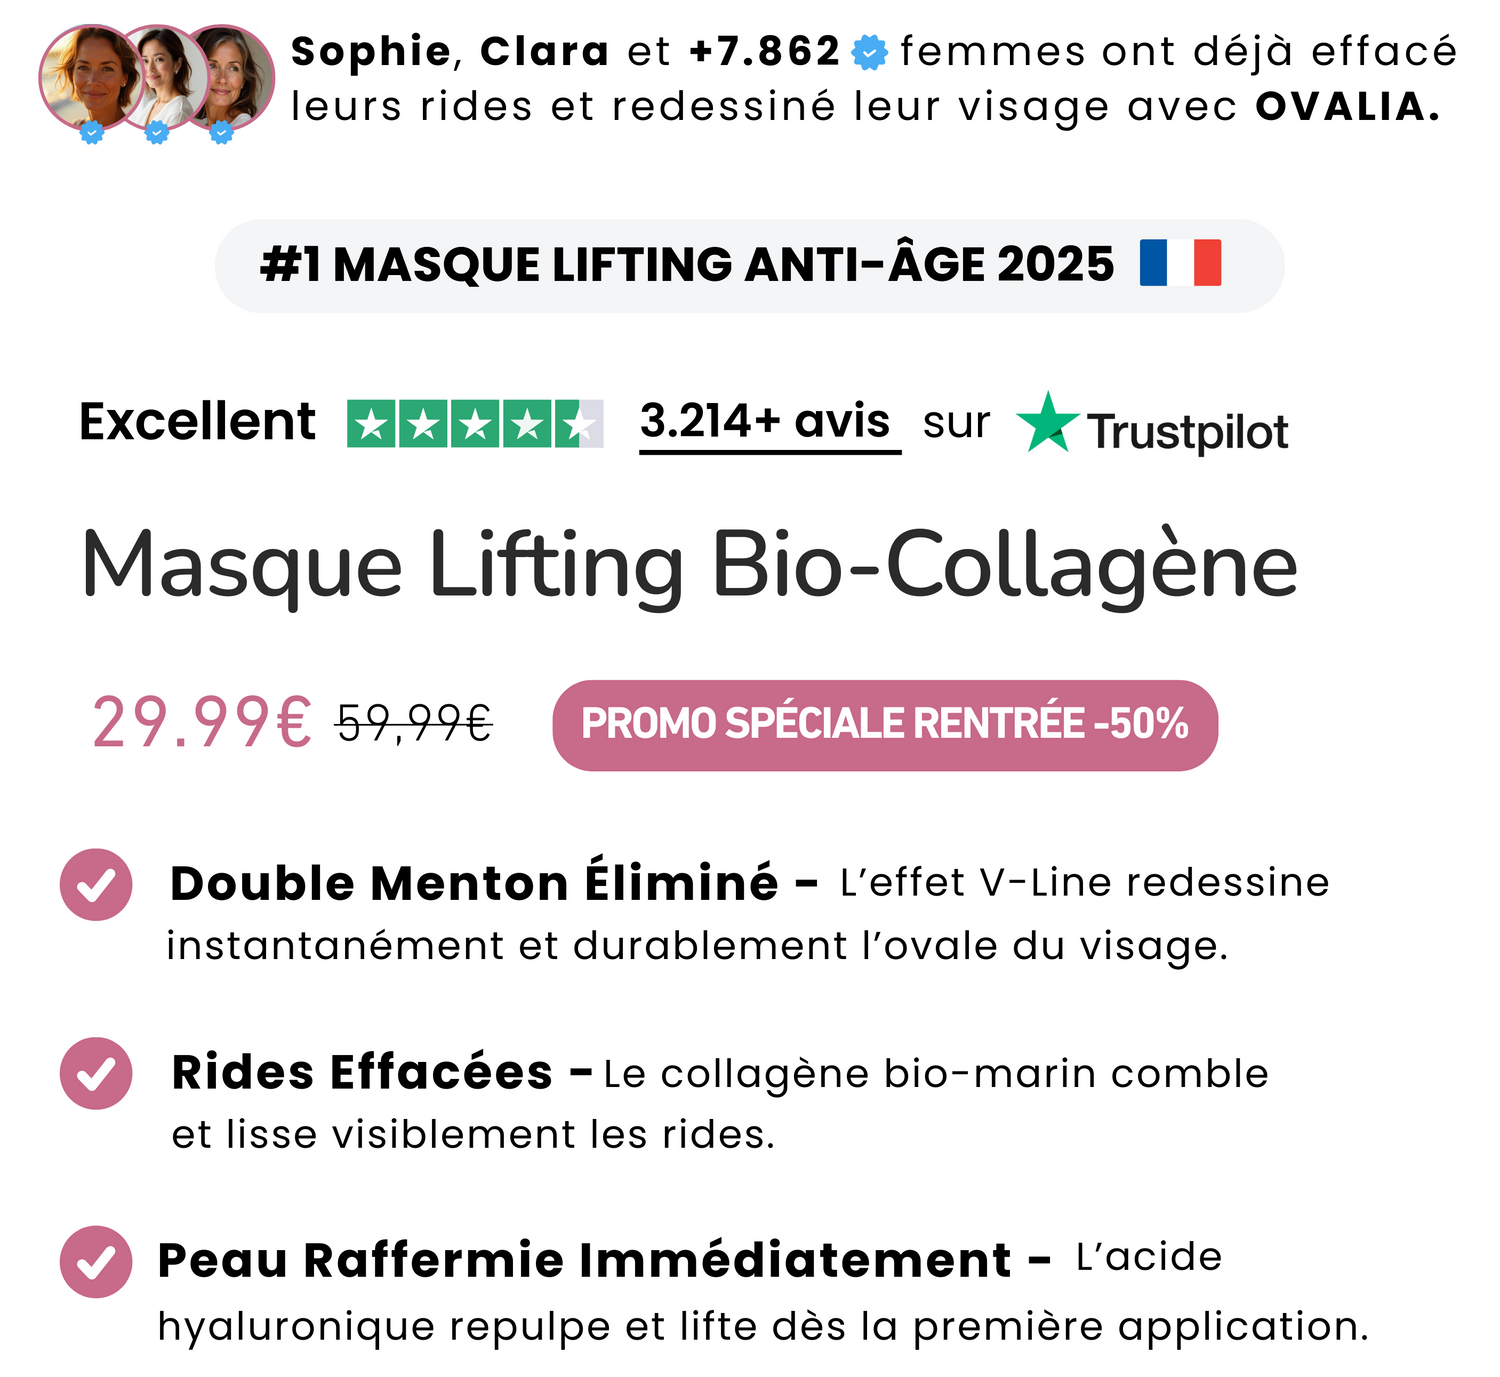Click the checkmark beside Double Menton Éliminé
1500x1377 pixels.
click(x=96, y=885)
